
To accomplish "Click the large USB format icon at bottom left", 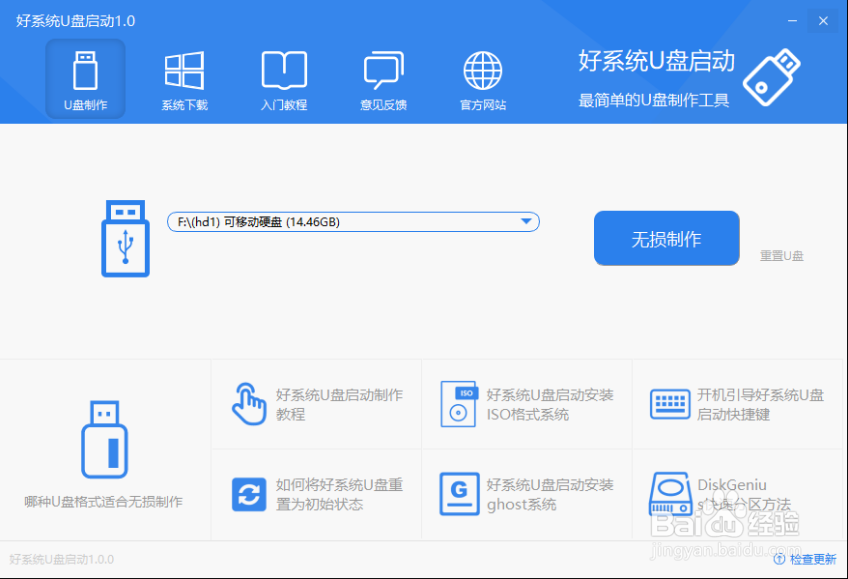I will click(104, 440).
